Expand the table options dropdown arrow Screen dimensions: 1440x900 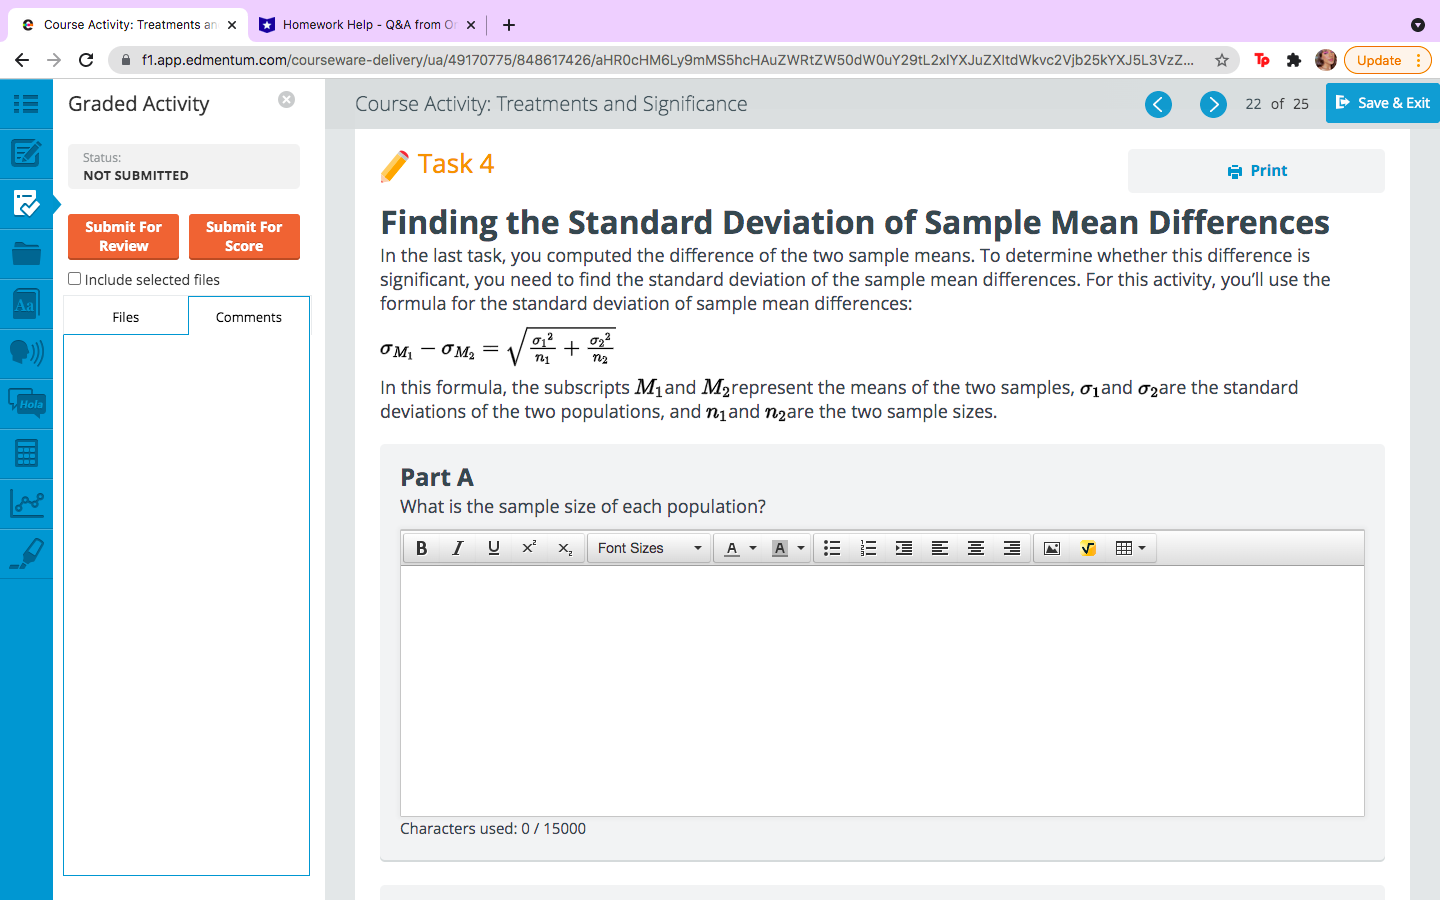(x=1143, y=548)
